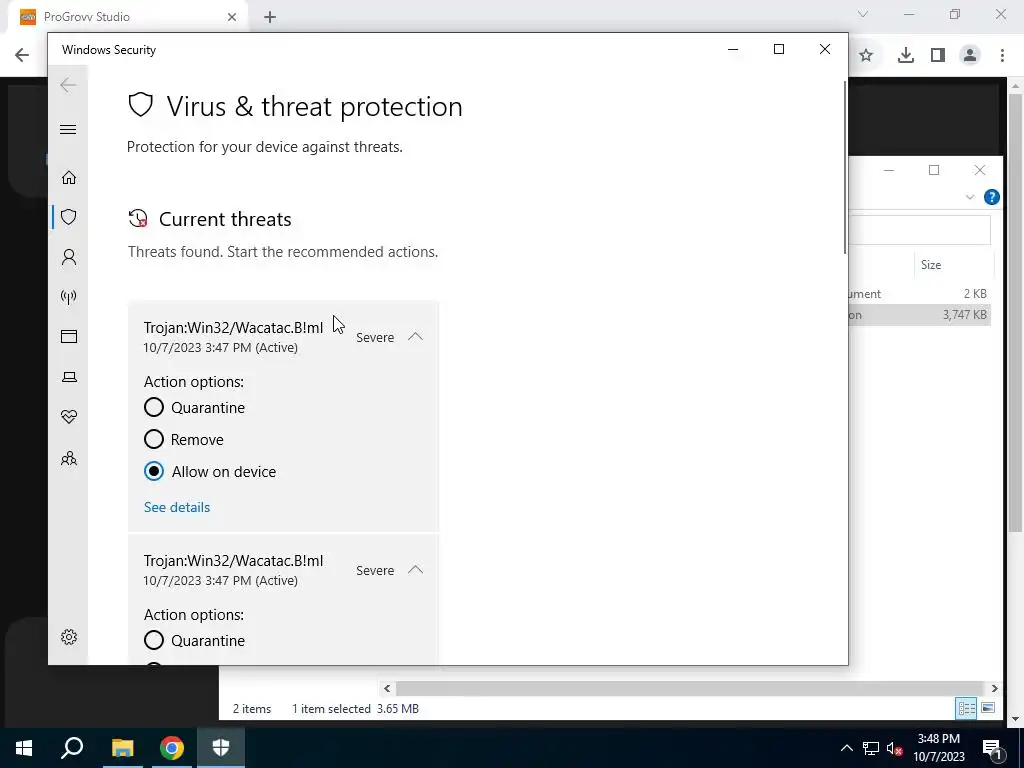Image resolution: width=1024 pixels, height=768 pixels.
Task: Click the muted volume tray icon
Action: [x=895, y=748]
